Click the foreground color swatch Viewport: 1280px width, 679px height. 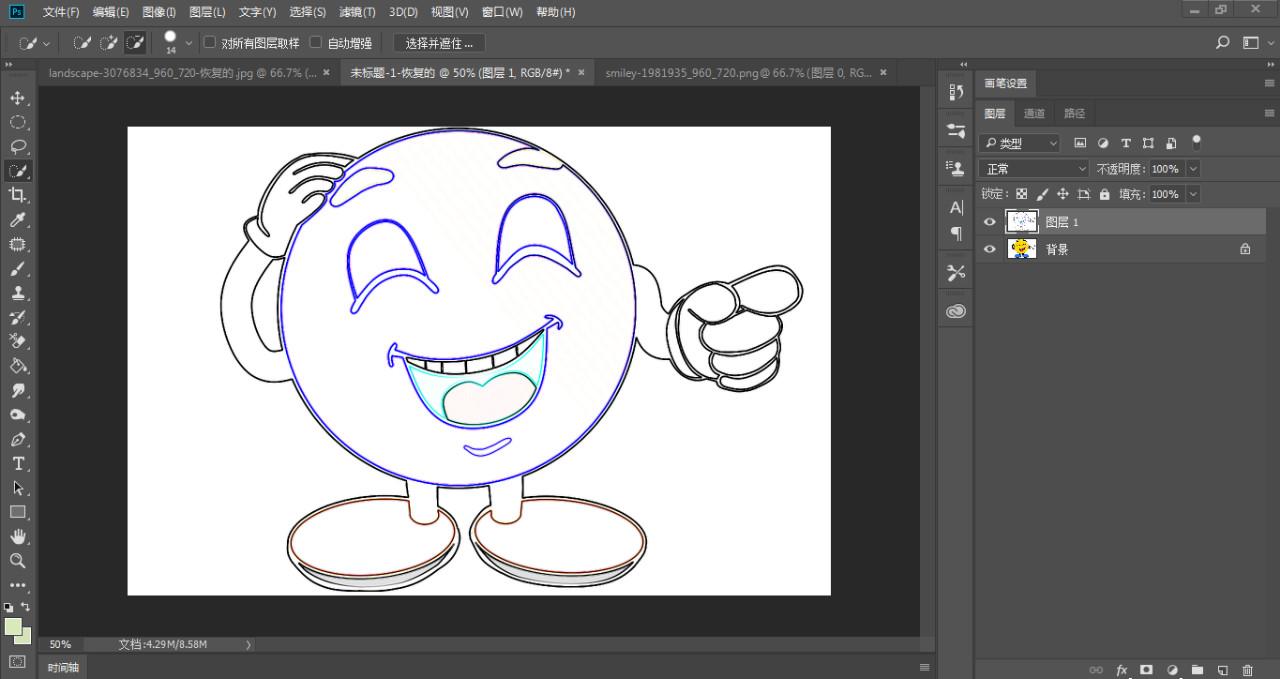[x=13, y=626]
